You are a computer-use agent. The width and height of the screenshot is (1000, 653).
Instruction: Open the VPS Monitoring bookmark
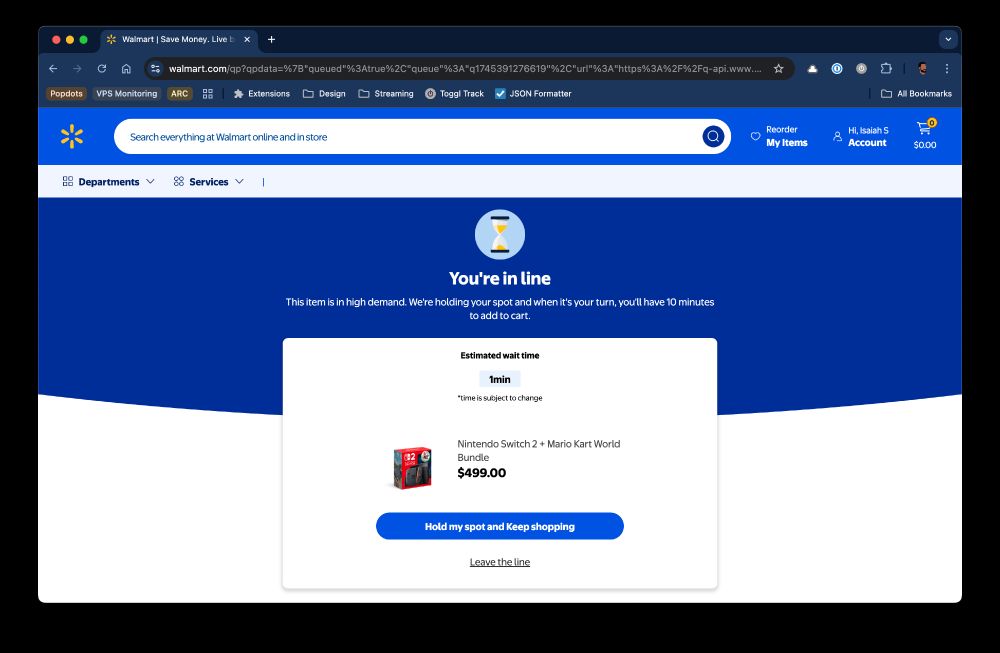pyautogui.click(x=127, y=94)
